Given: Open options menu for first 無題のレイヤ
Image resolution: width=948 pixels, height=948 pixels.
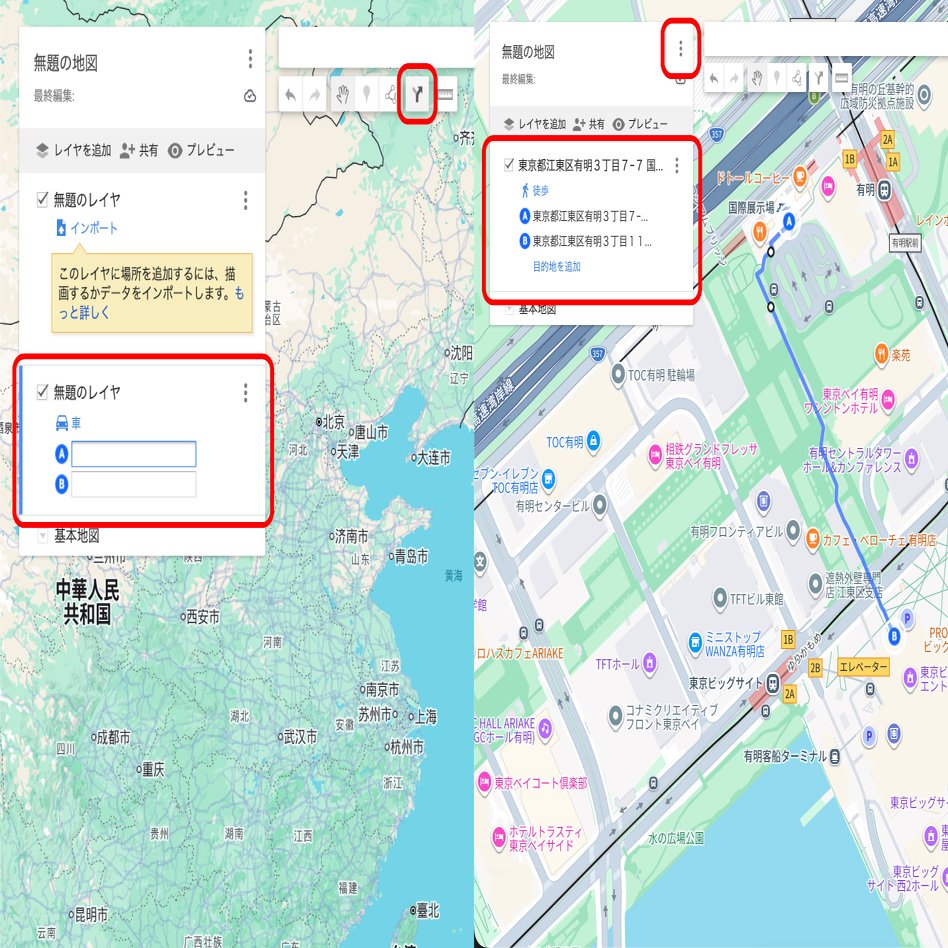Looking at the screenshot, I should coord(245,200).
